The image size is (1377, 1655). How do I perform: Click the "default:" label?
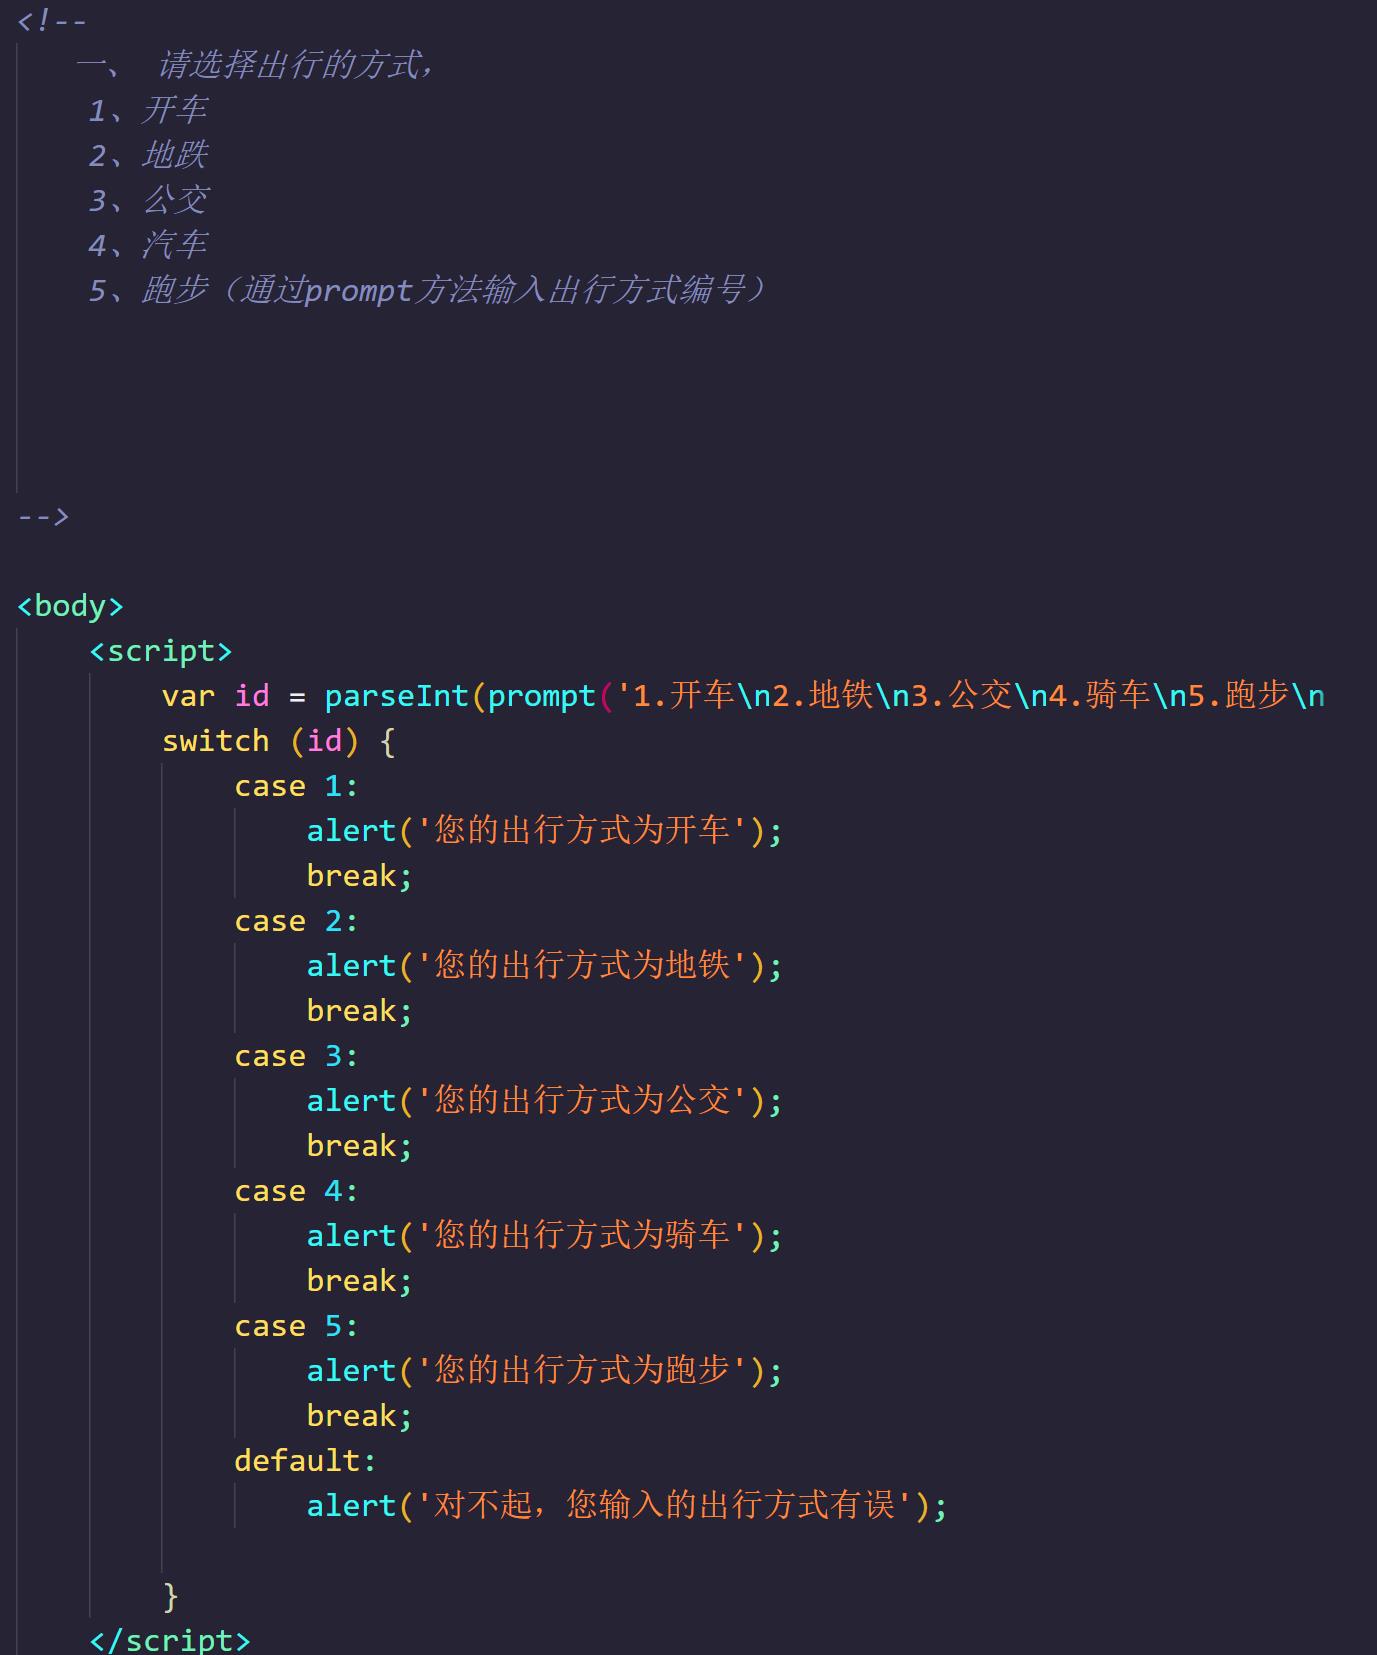(305, 1461)
